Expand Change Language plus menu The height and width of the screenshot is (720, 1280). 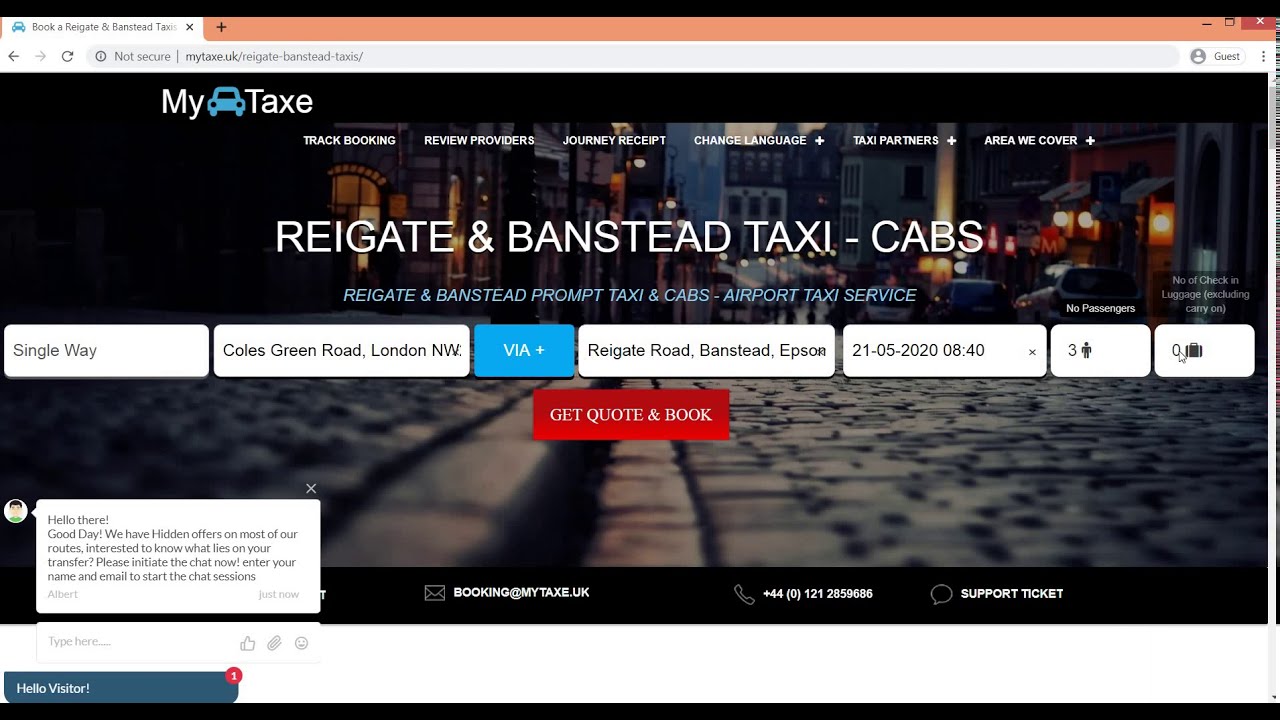819,141
